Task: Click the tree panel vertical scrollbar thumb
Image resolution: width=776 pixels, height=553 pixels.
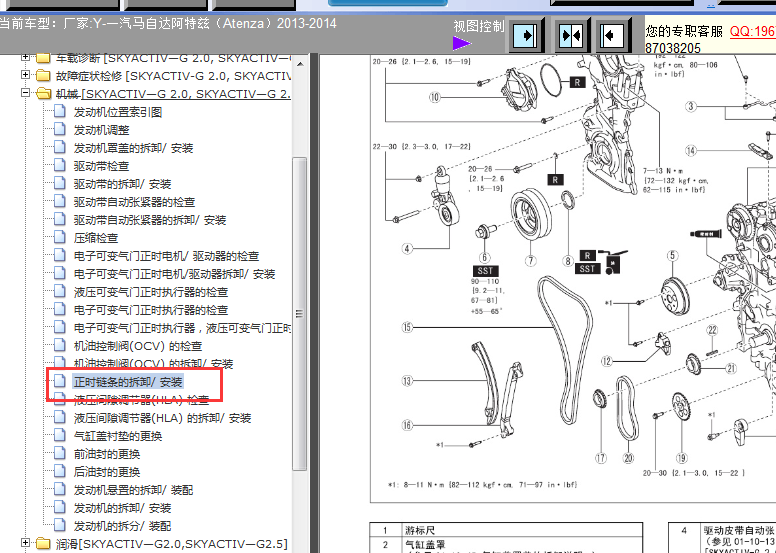Action: pyautogui.click(x=299, y=314)
